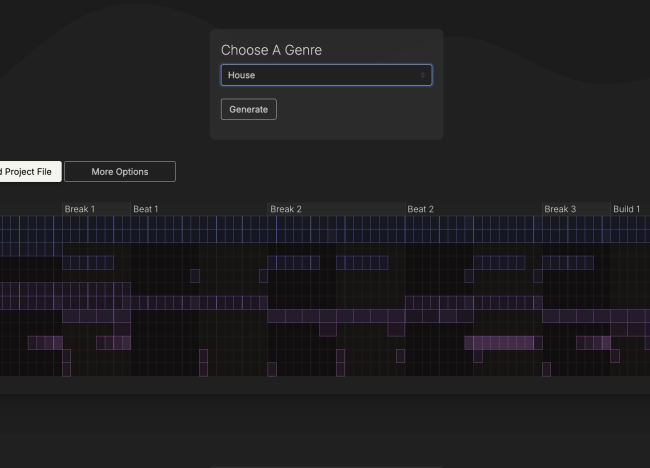Select the Beat 1 section label

pyautogui.click(x=146, y=209)
